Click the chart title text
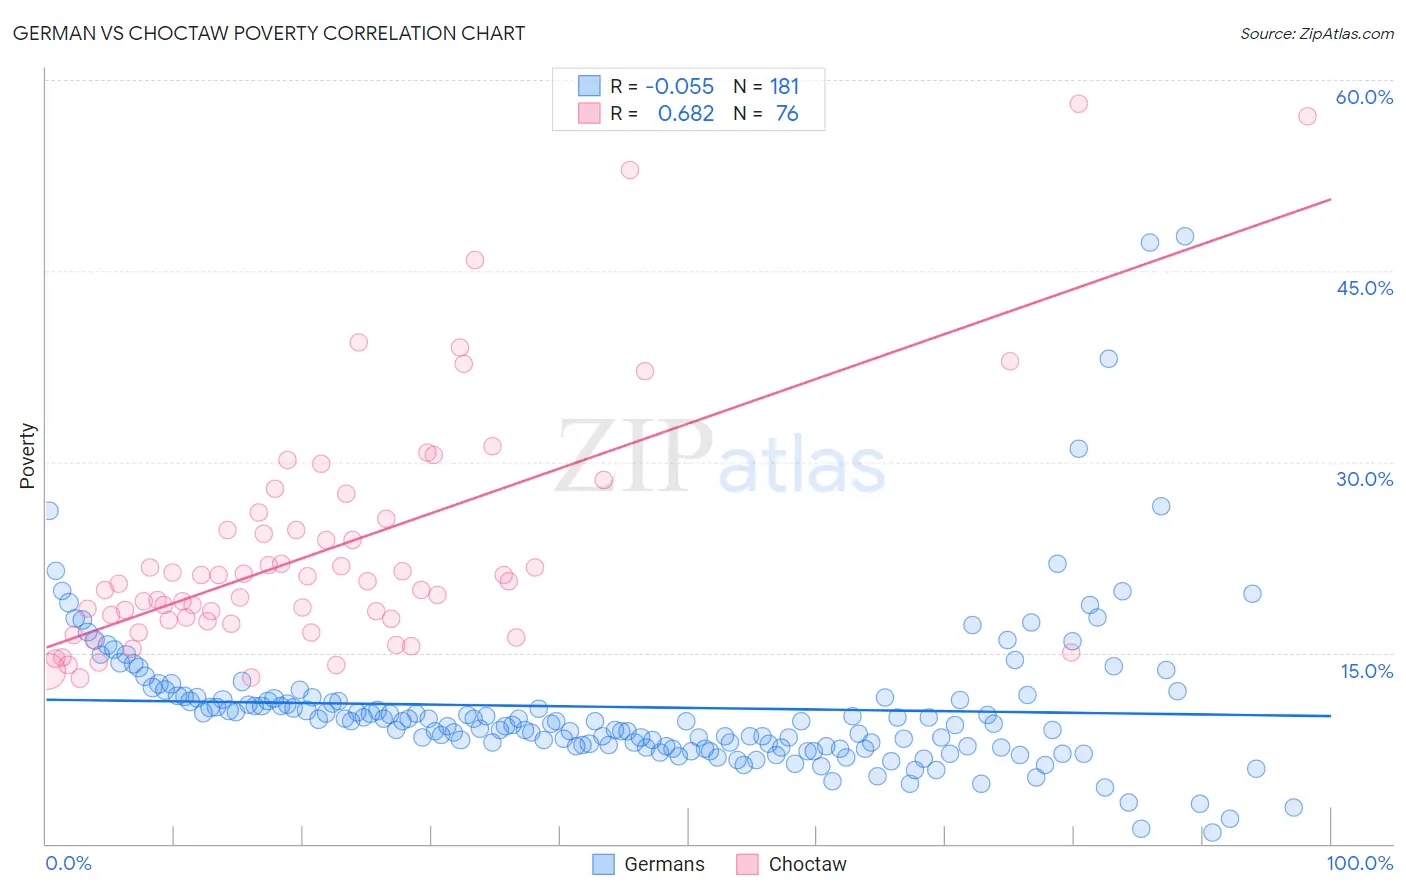This screenshot has height=892, width=1406. [269, 33]
